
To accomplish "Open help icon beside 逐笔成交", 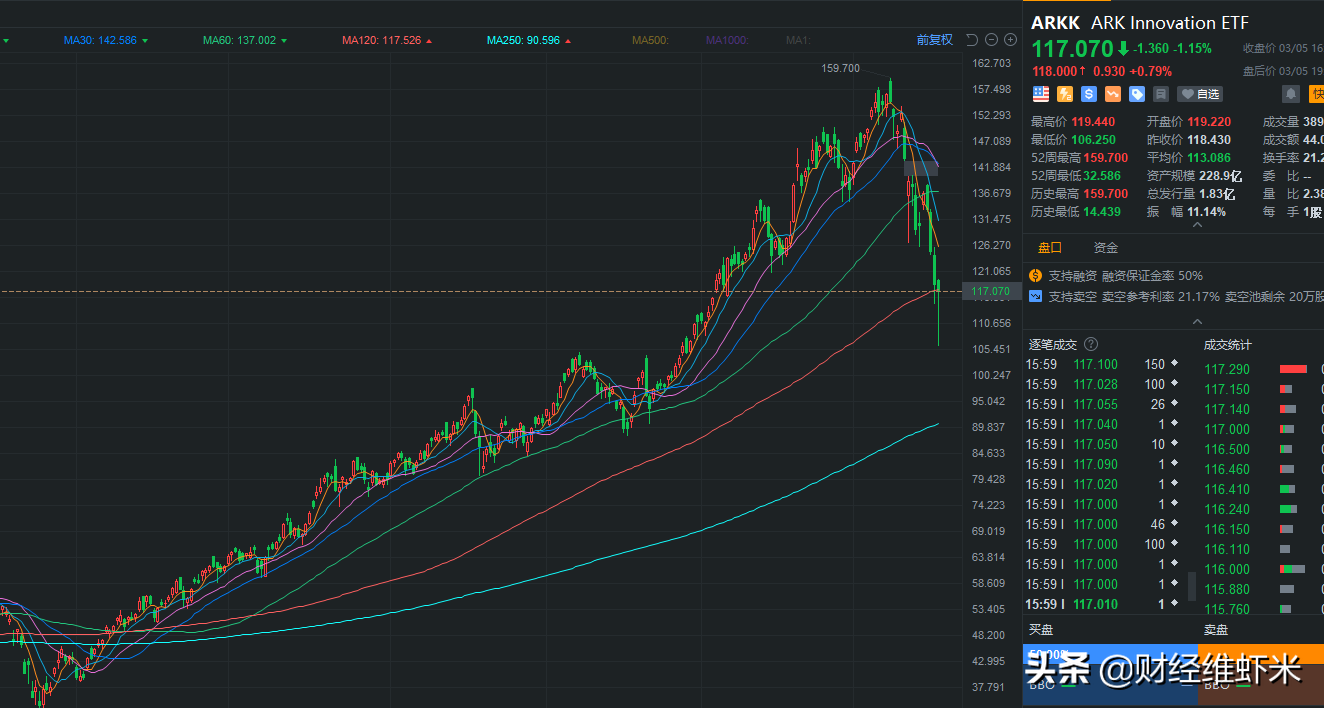I will tap(1091, 344).
